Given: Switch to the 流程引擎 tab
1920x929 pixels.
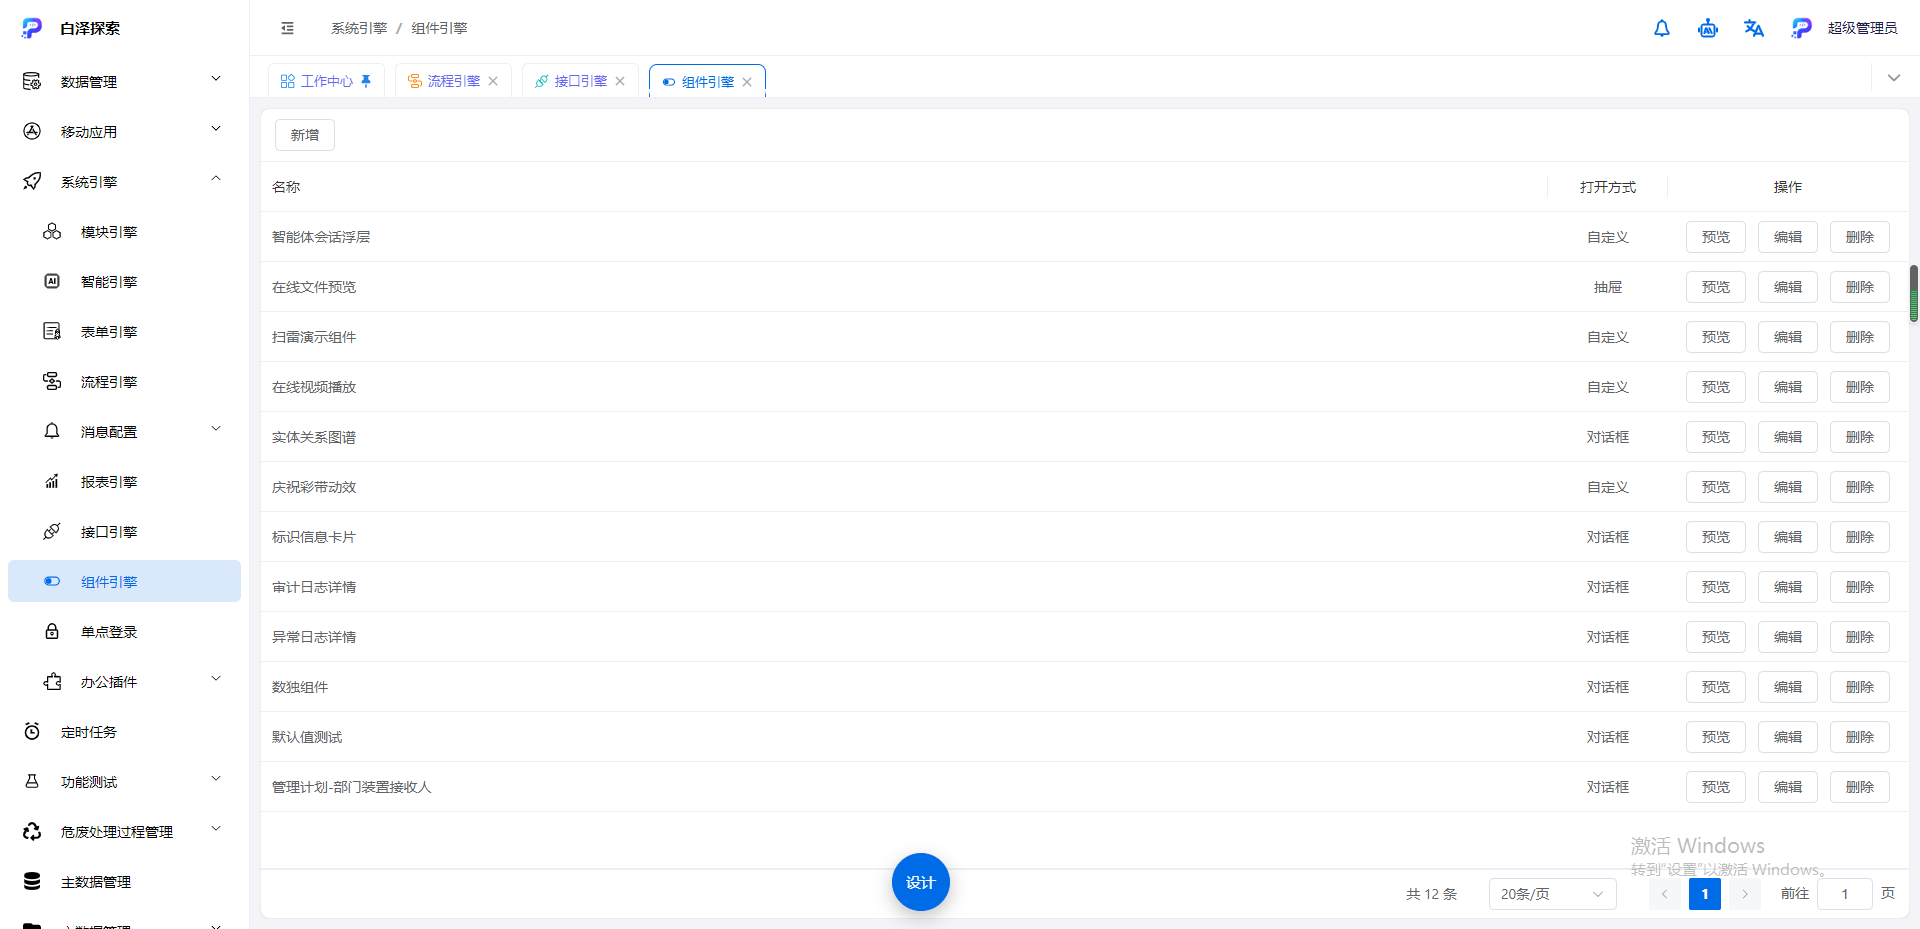Looking at the screenshot, I should 453,81.
